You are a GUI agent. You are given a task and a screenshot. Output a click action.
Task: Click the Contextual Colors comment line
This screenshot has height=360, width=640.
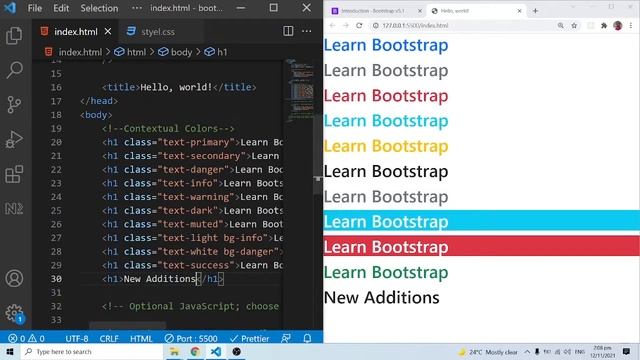click(168, 129)
